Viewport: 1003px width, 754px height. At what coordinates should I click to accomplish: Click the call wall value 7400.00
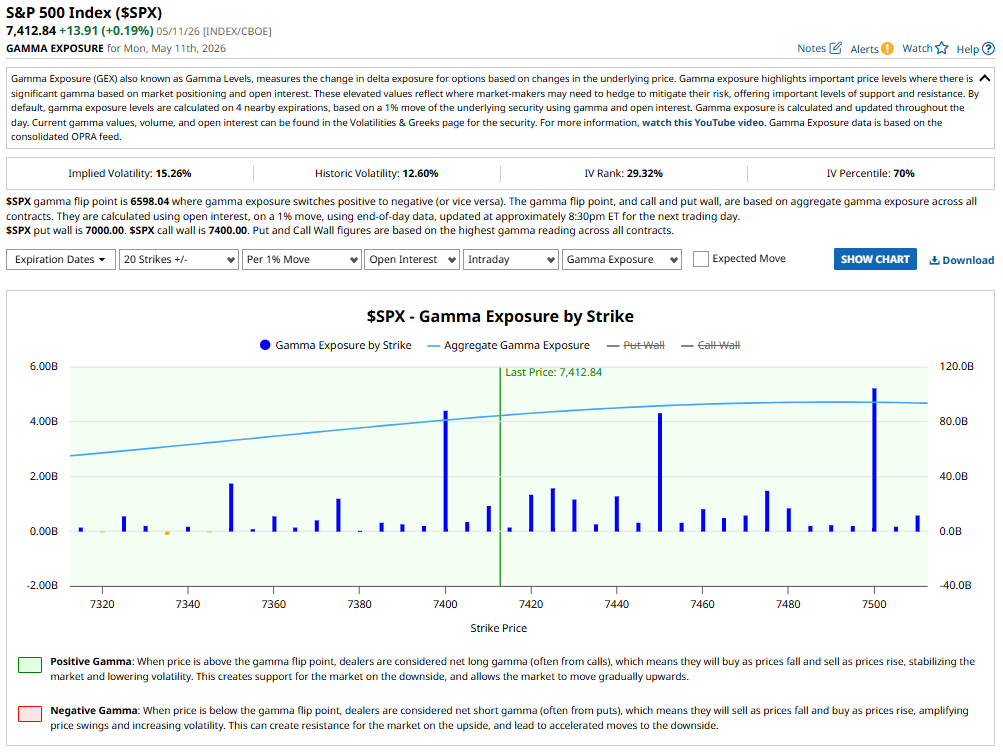228,230
